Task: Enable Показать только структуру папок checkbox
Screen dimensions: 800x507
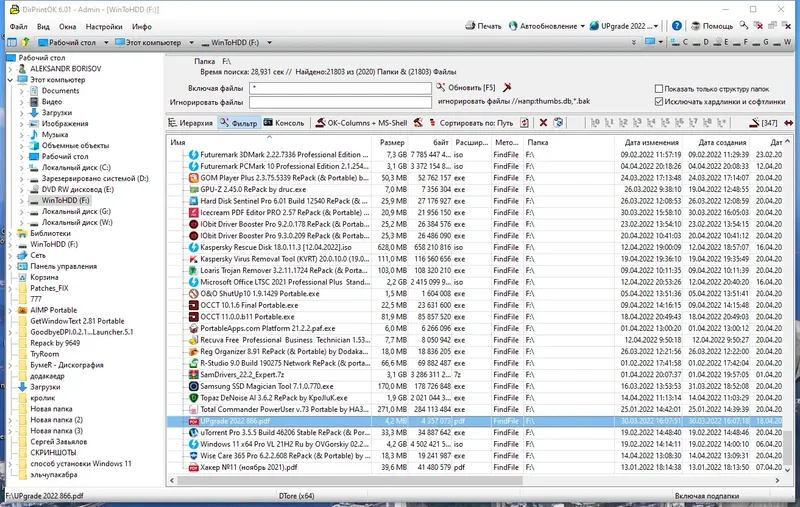Action: (659, 89)
